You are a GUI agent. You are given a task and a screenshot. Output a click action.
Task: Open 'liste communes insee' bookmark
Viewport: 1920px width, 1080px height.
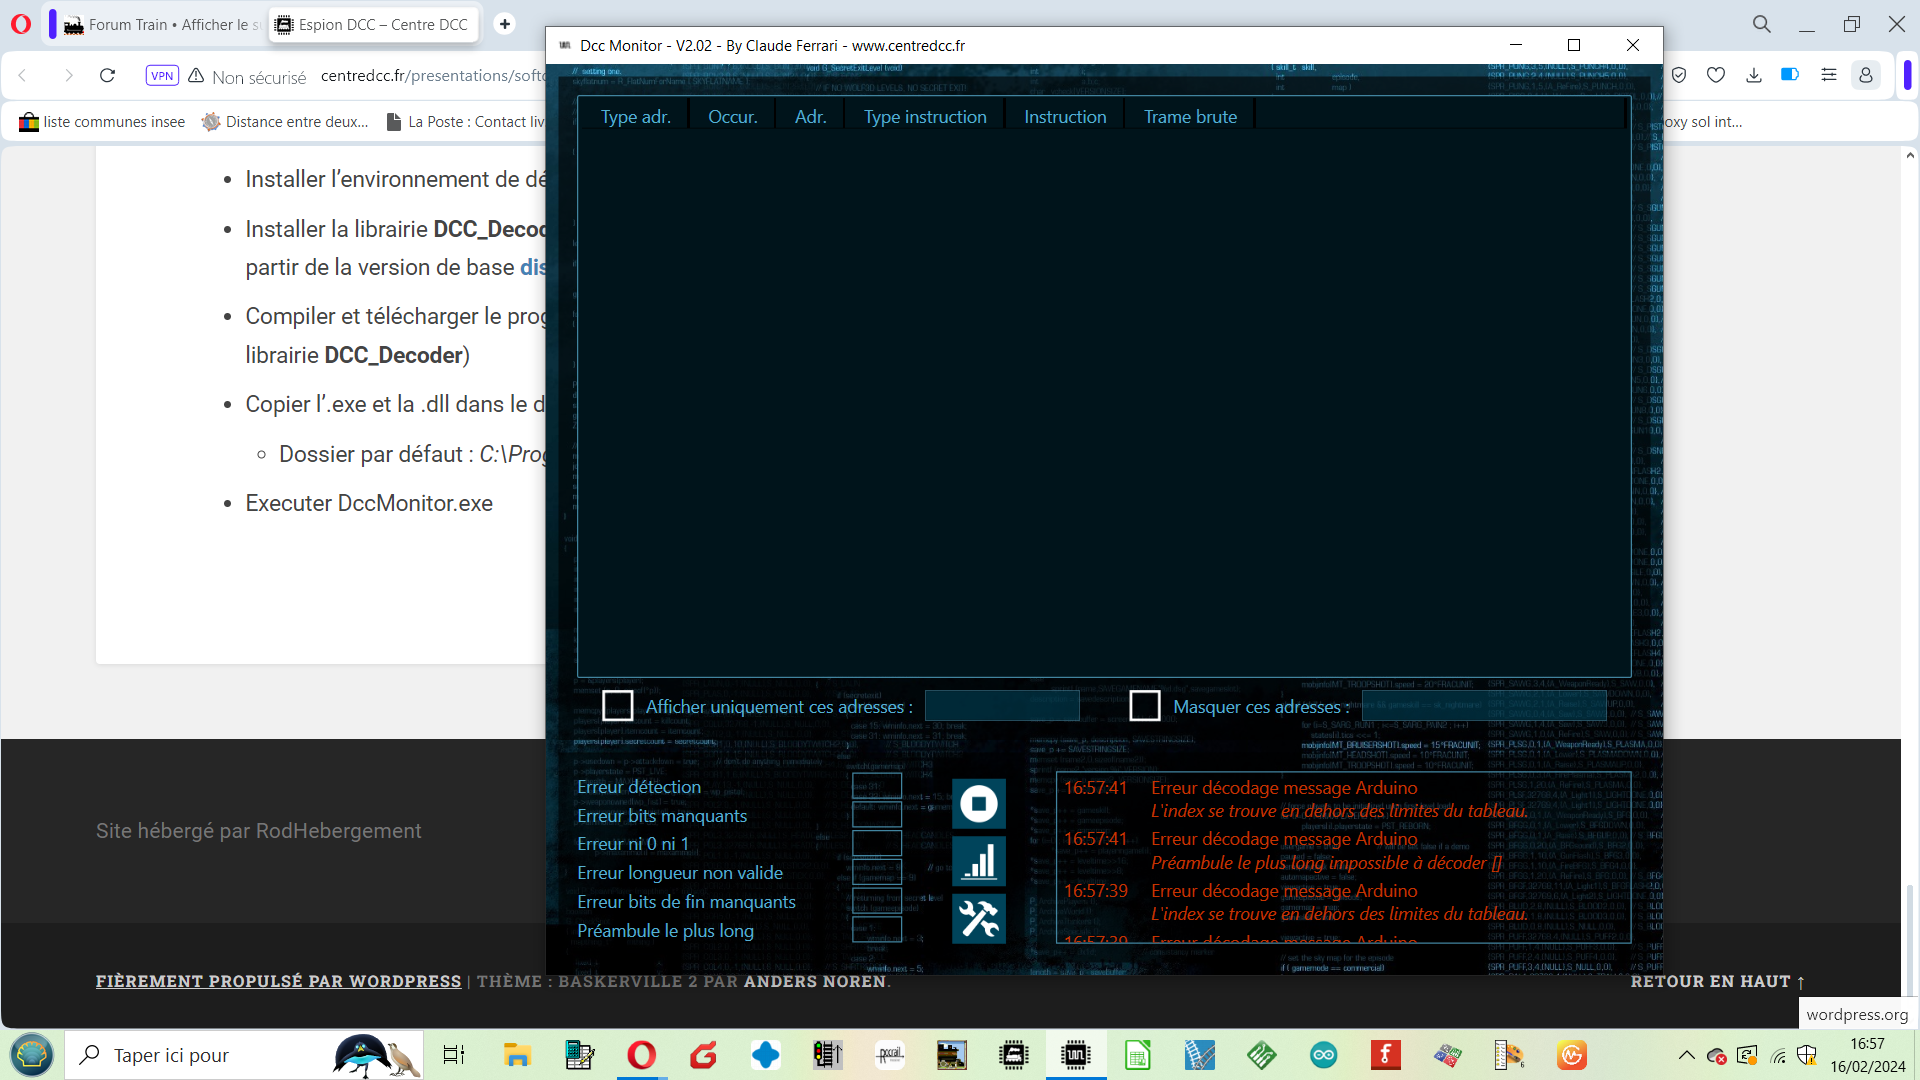pyautogui.click(x=102, y=122)
